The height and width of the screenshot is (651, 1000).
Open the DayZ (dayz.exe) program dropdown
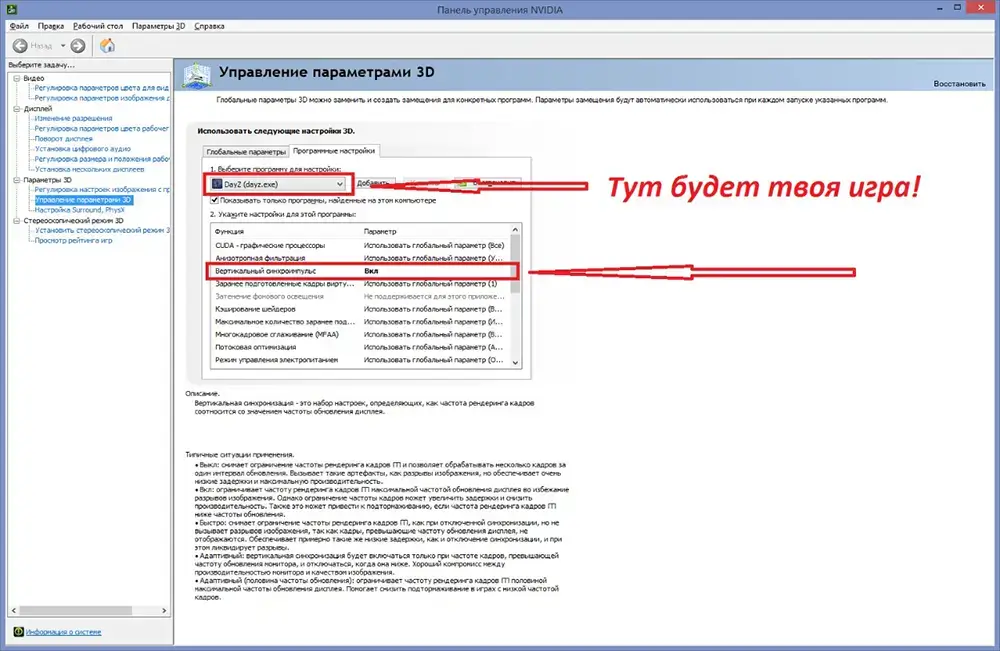click(x=340, y=184)
